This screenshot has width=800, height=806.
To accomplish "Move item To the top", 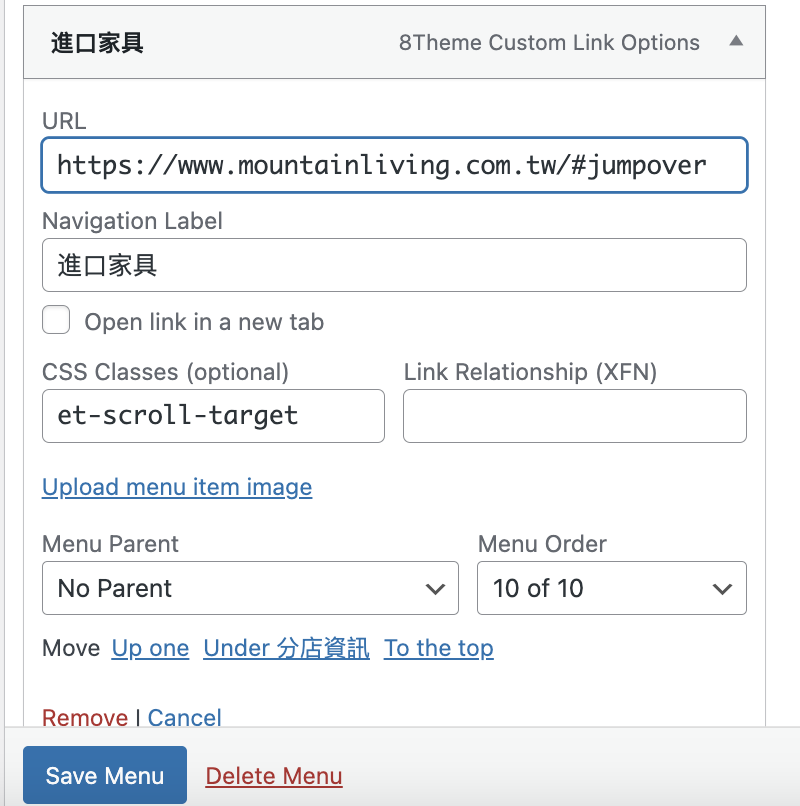I will (439, 648).
